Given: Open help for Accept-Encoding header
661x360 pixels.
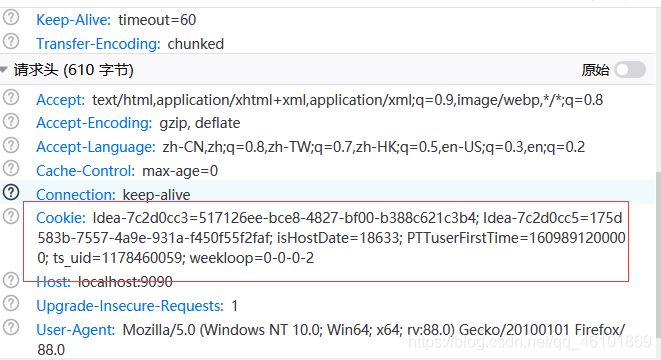Looking at the screenshot, I should point(11,121).
